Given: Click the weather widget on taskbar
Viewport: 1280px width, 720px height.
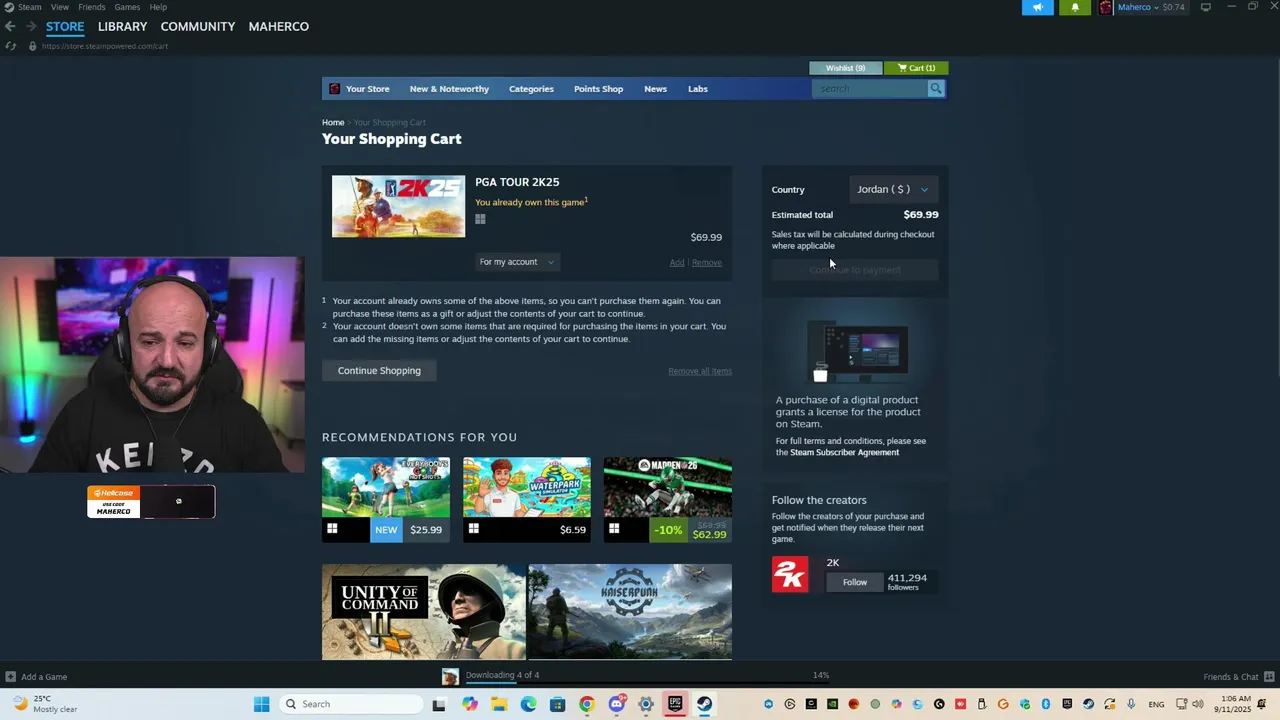Looking at the screenshot, I should (x=45, y=704).
